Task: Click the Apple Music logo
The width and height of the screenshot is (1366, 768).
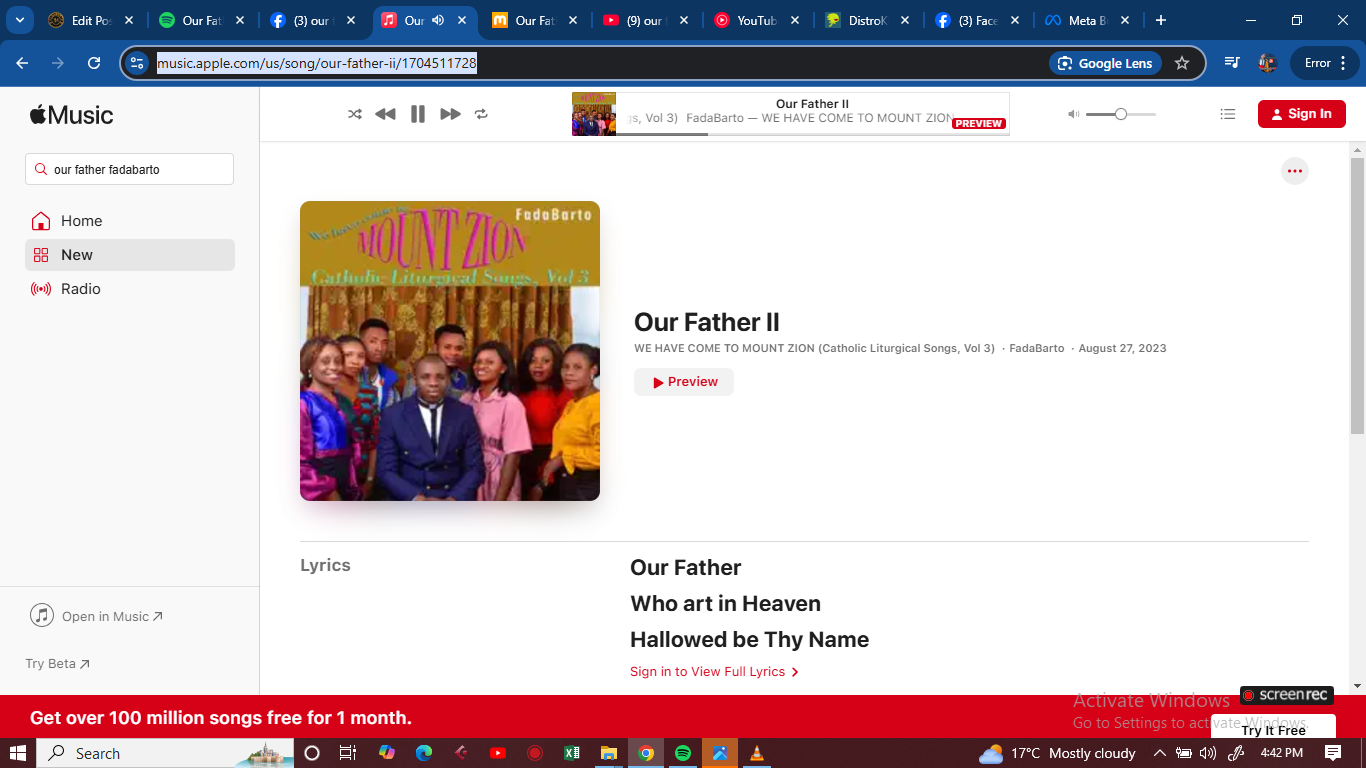Action: pos(71,115)
